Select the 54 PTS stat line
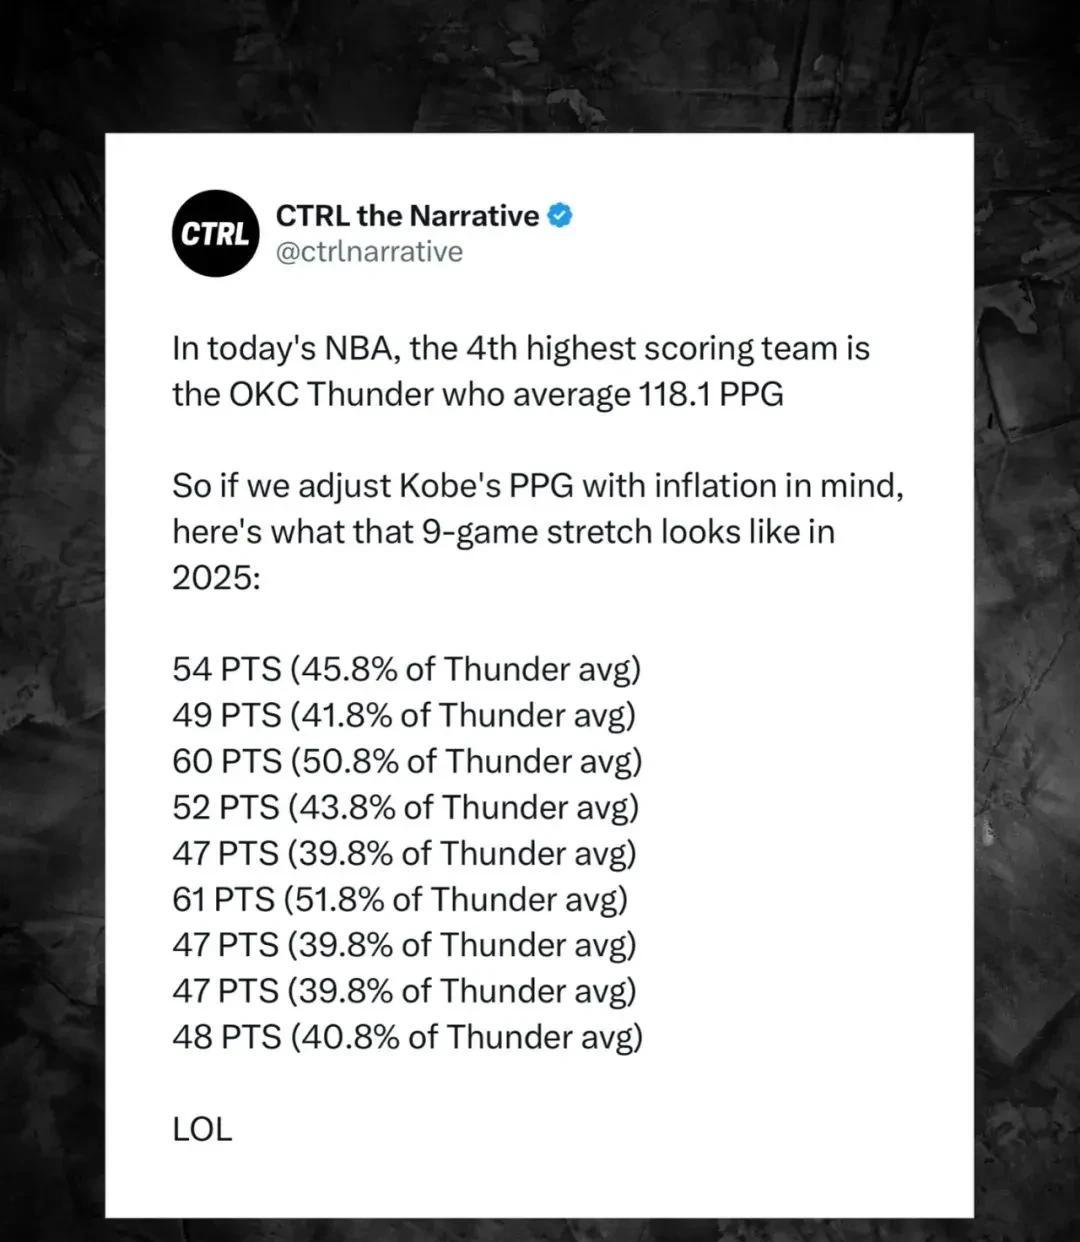The width and height of the screenshot is (1080, 1242). pos(406,669)
